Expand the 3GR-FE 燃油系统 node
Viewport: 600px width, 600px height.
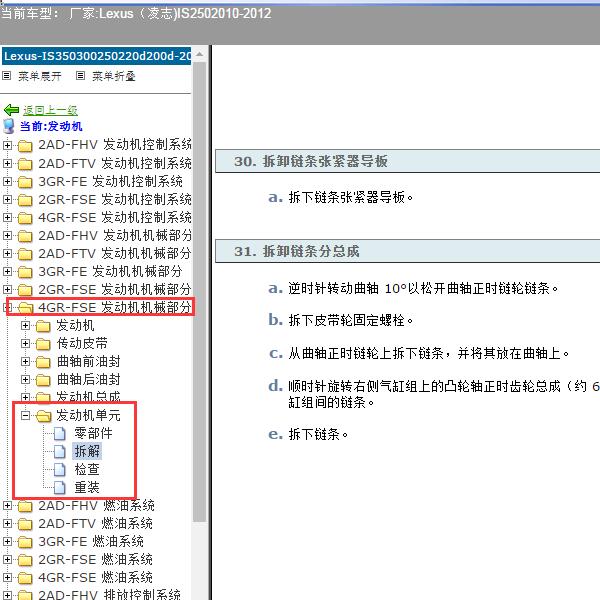pyautogui.click(x=7, y=541)
